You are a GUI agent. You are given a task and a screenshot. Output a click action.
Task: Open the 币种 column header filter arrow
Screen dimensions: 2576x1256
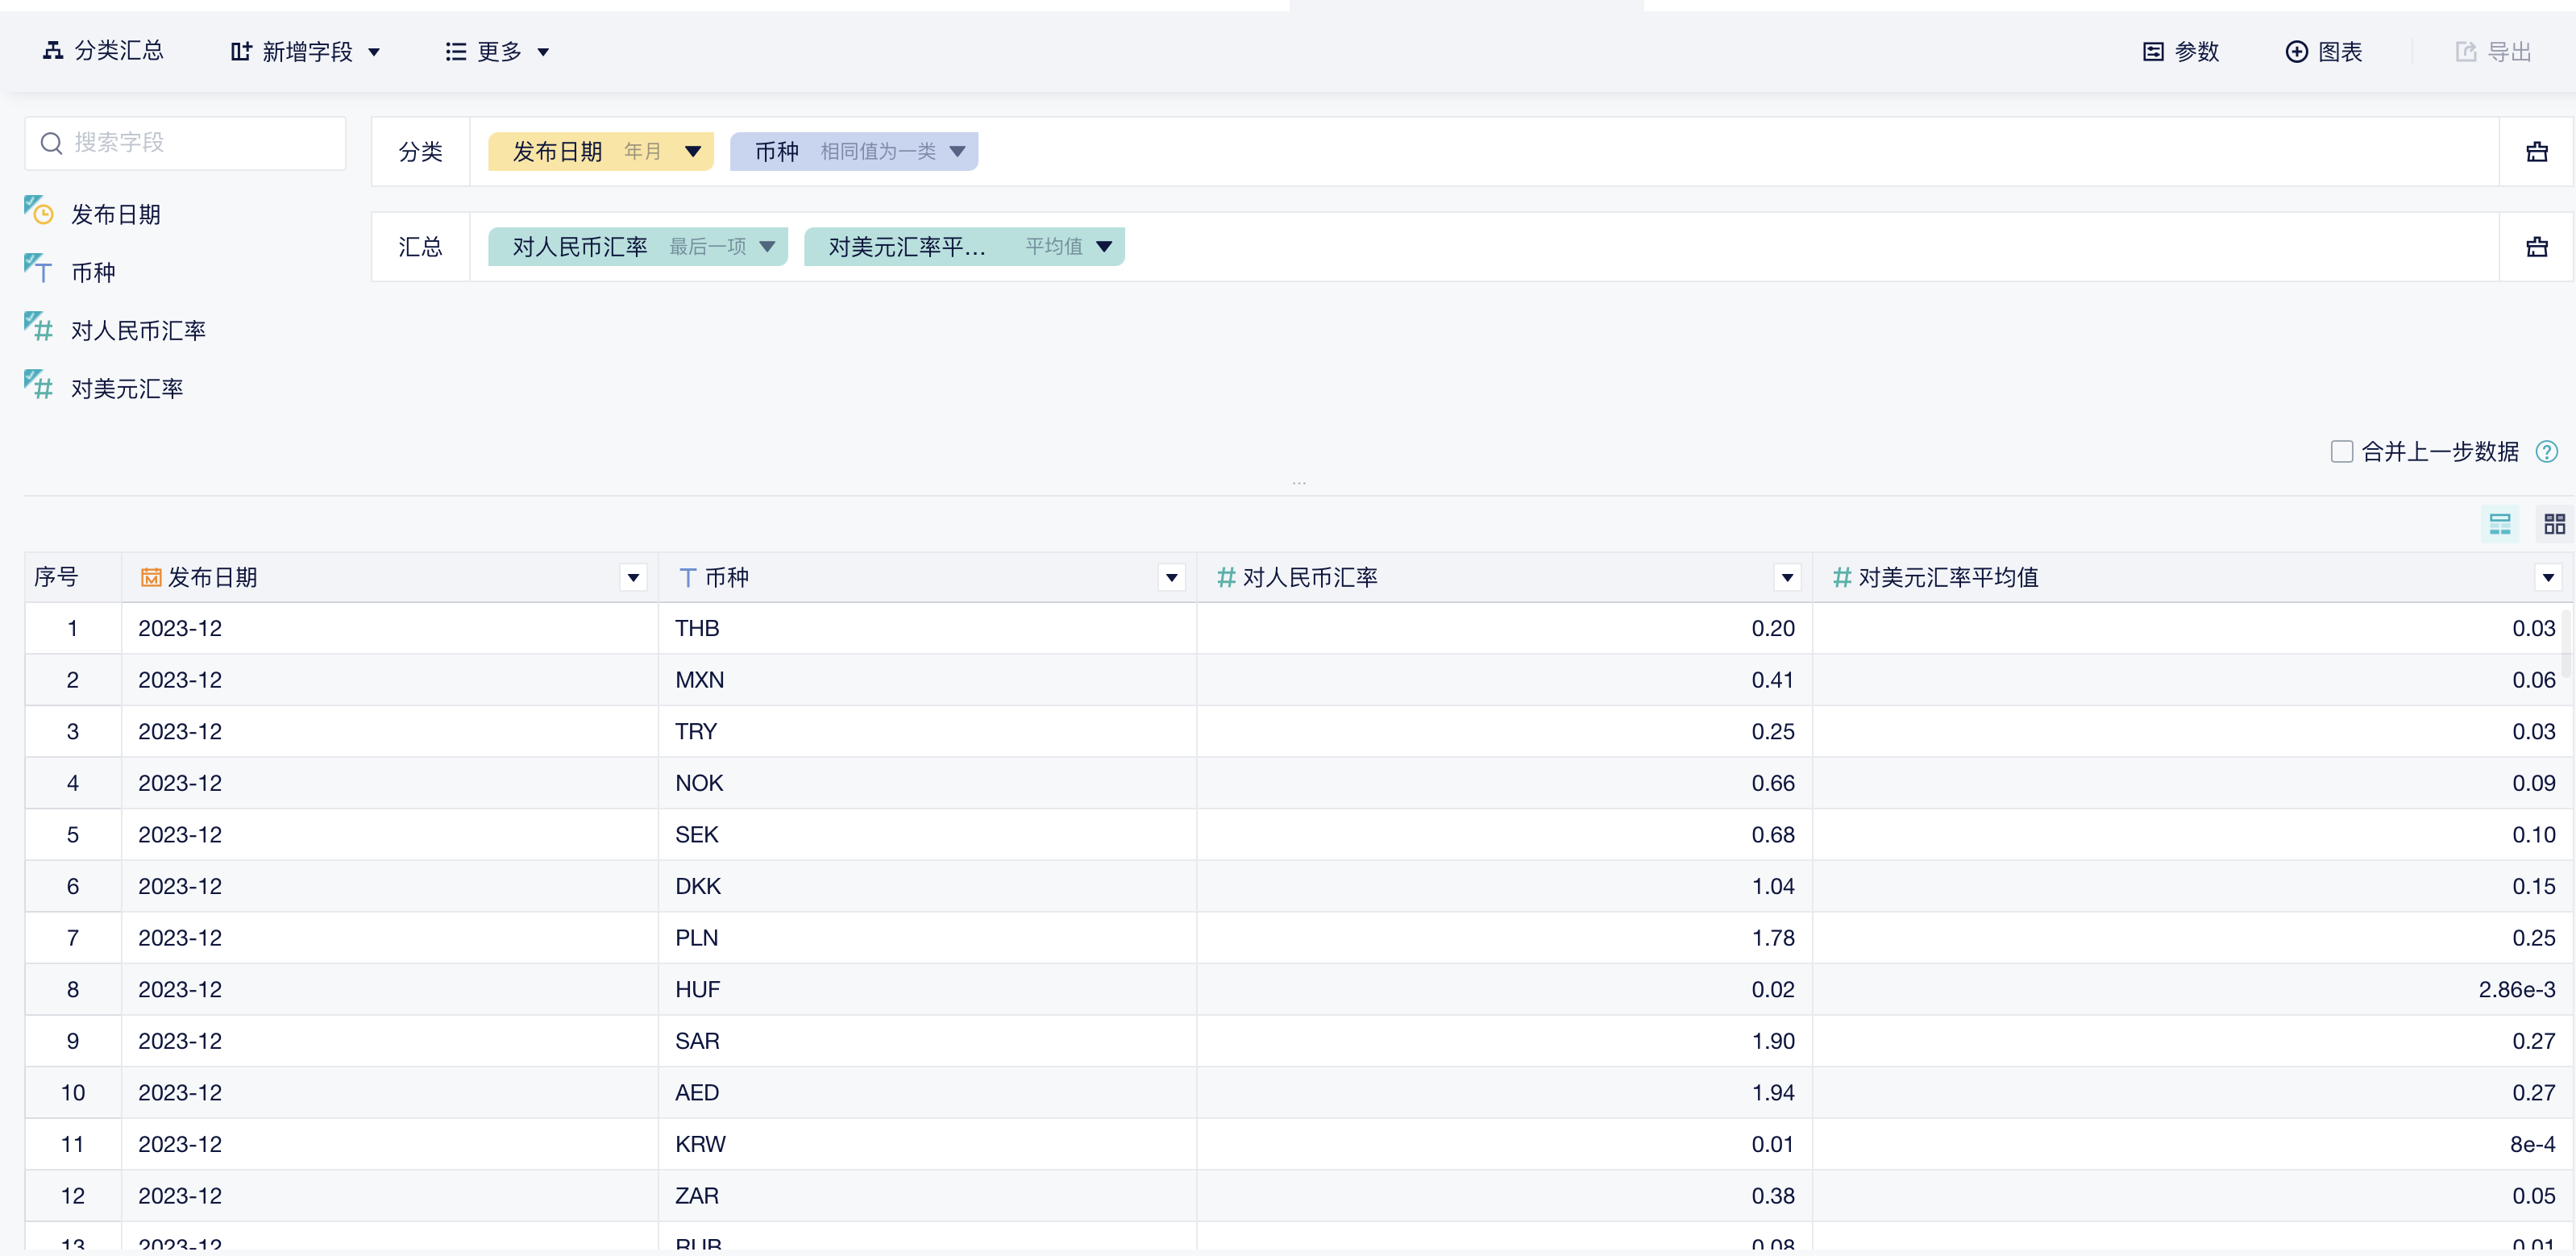pyautogui.click(x=1171, y=578)
